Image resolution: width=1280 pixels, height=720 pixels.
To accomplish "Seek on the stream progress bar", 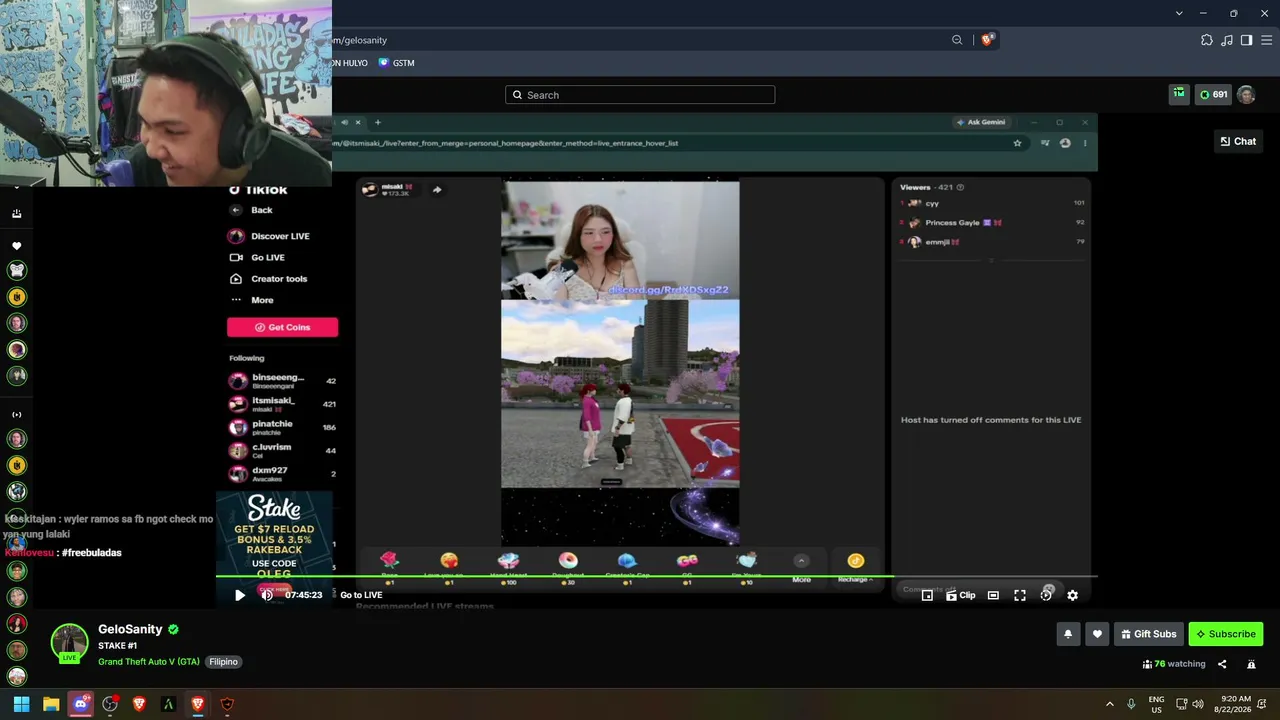I will point(656,576).
